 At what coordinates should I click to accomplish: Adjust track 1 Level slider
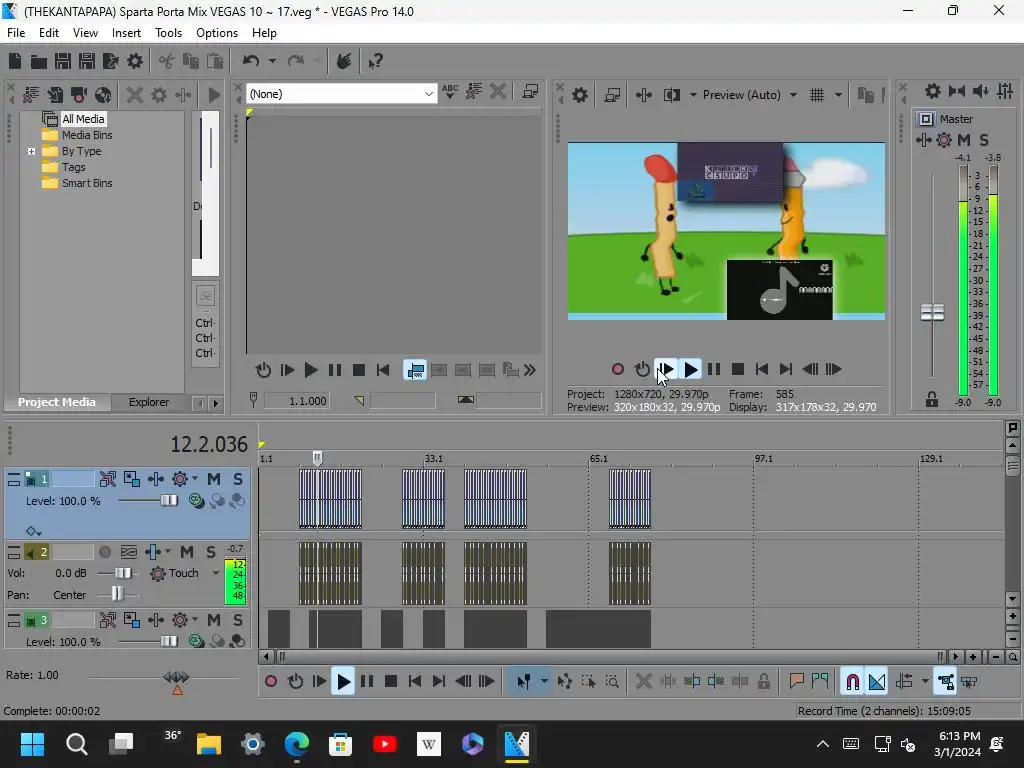coord(168,501)
